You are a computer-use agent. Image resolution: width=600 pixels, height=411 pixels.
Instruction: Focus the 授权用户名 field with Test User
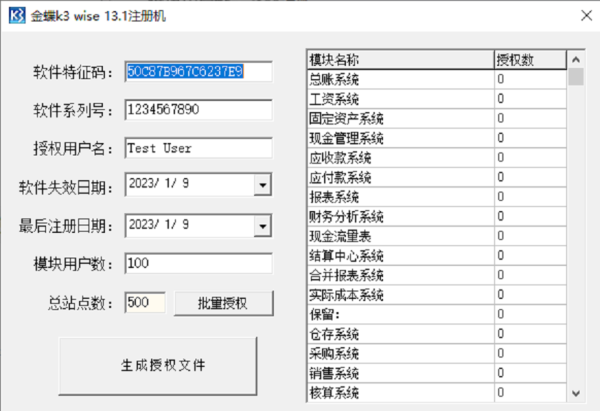[199, 148]
